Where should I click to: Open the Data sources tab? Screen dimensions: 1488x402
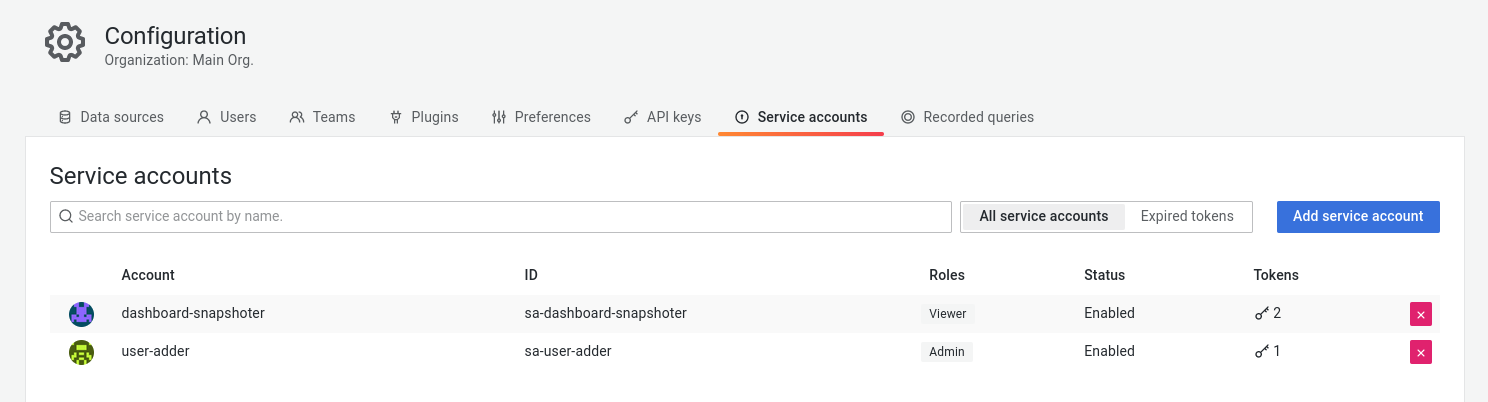click(x=111, y=117)
